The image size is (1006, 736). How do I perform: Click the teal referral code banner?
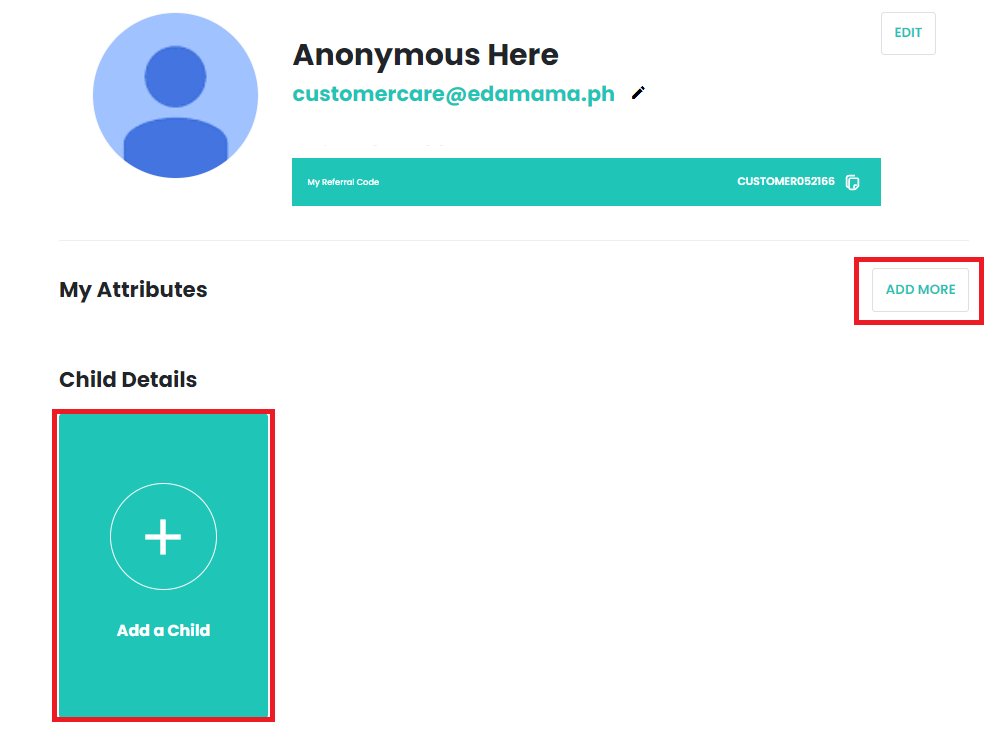586,182
